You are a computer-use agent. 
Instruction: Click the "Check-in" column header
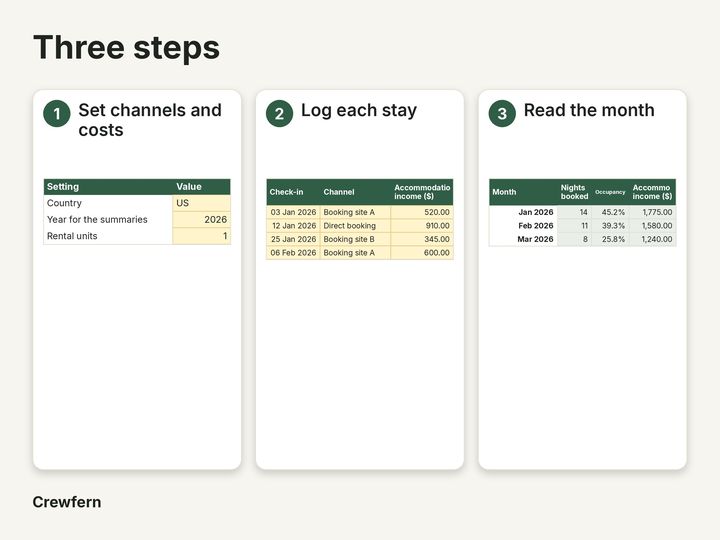[293, 192]
